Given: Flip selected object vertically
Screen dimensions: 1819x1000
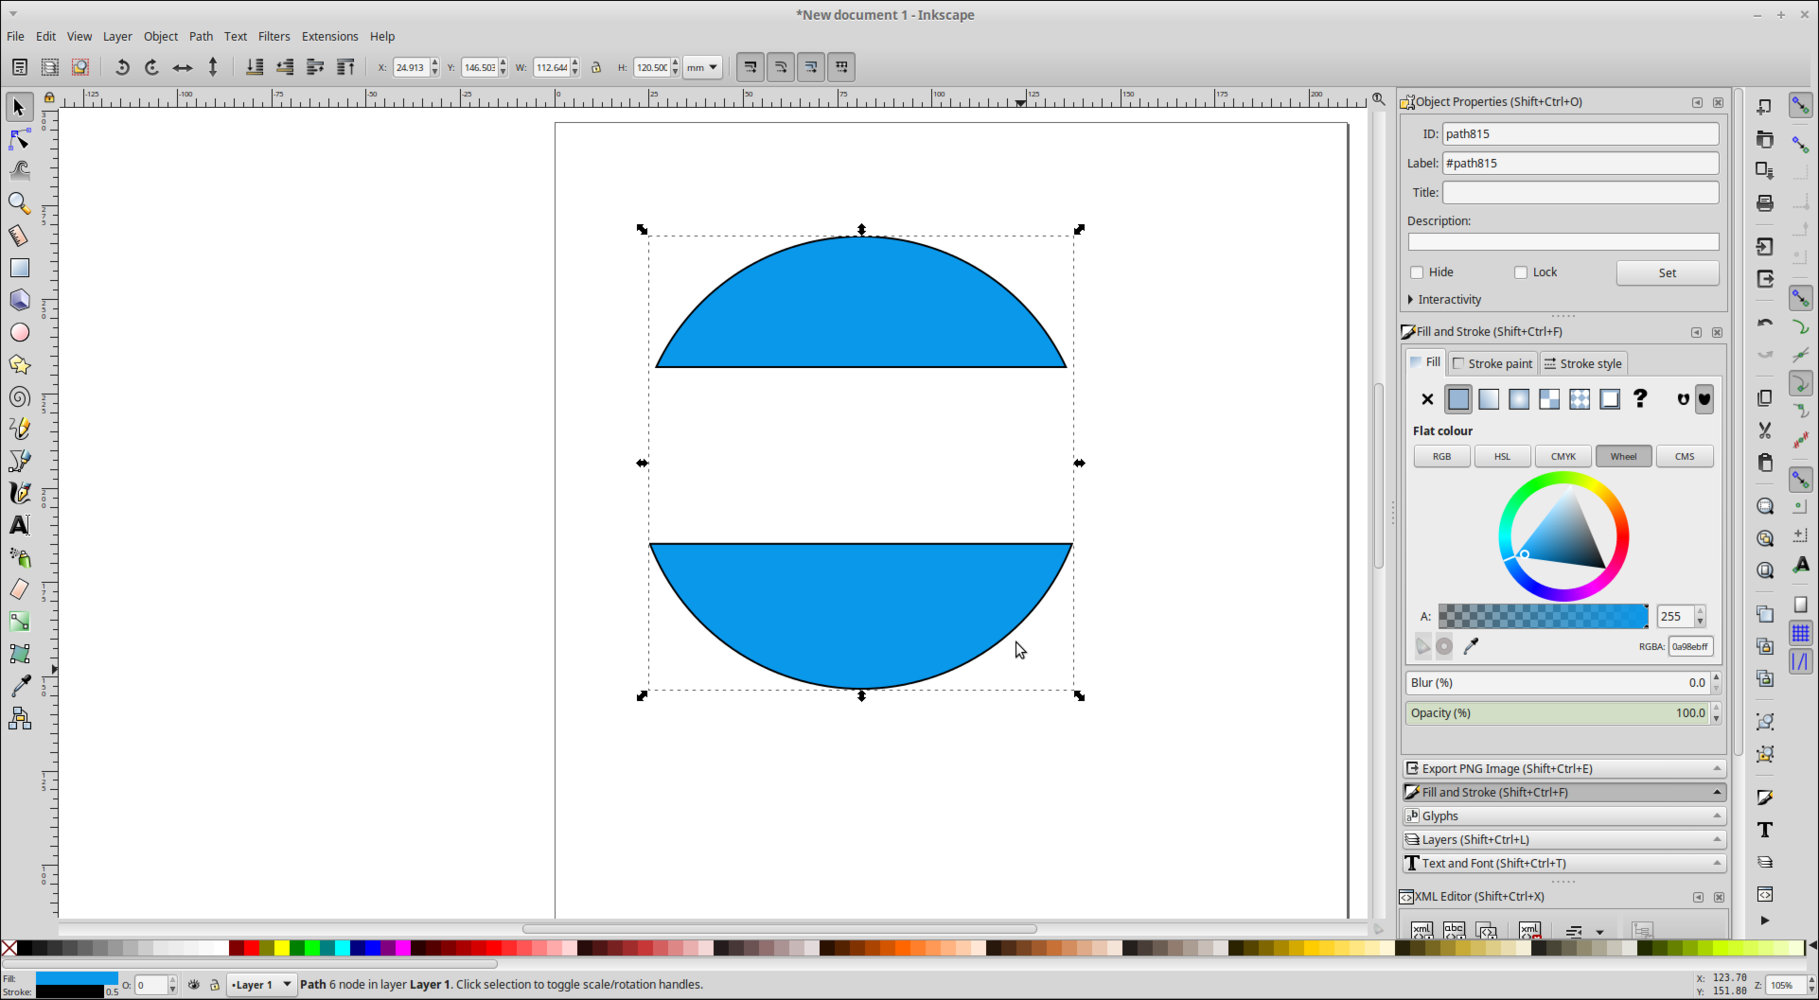Looking at the screenshot, I should pos(213,67).
